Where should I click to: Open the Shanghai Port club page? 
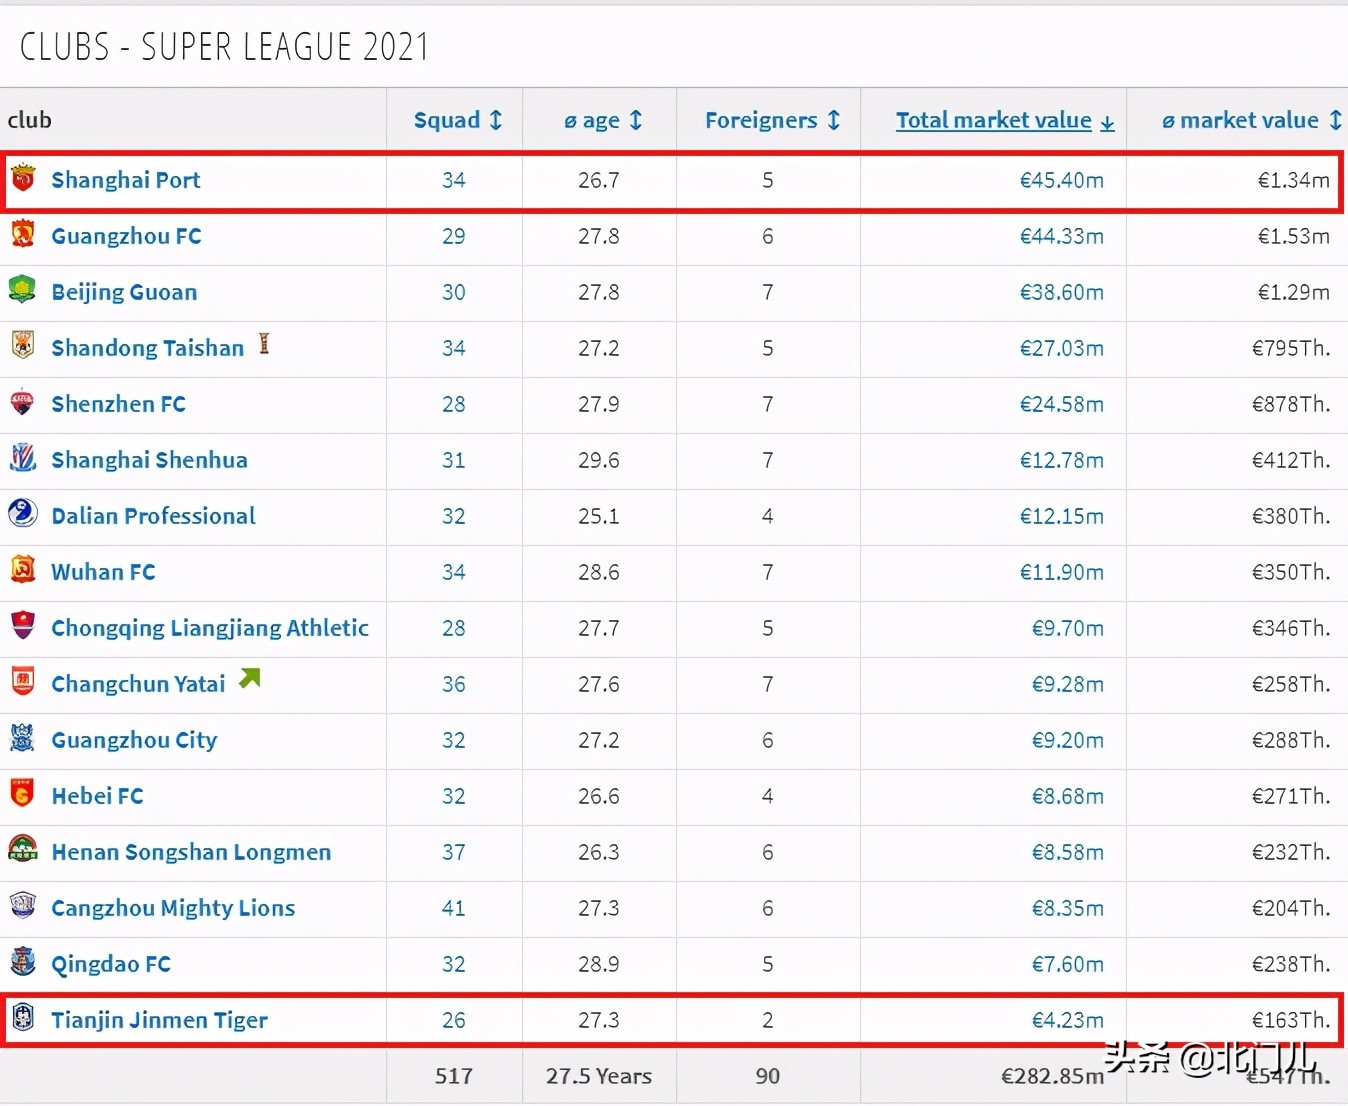point(126,180)
